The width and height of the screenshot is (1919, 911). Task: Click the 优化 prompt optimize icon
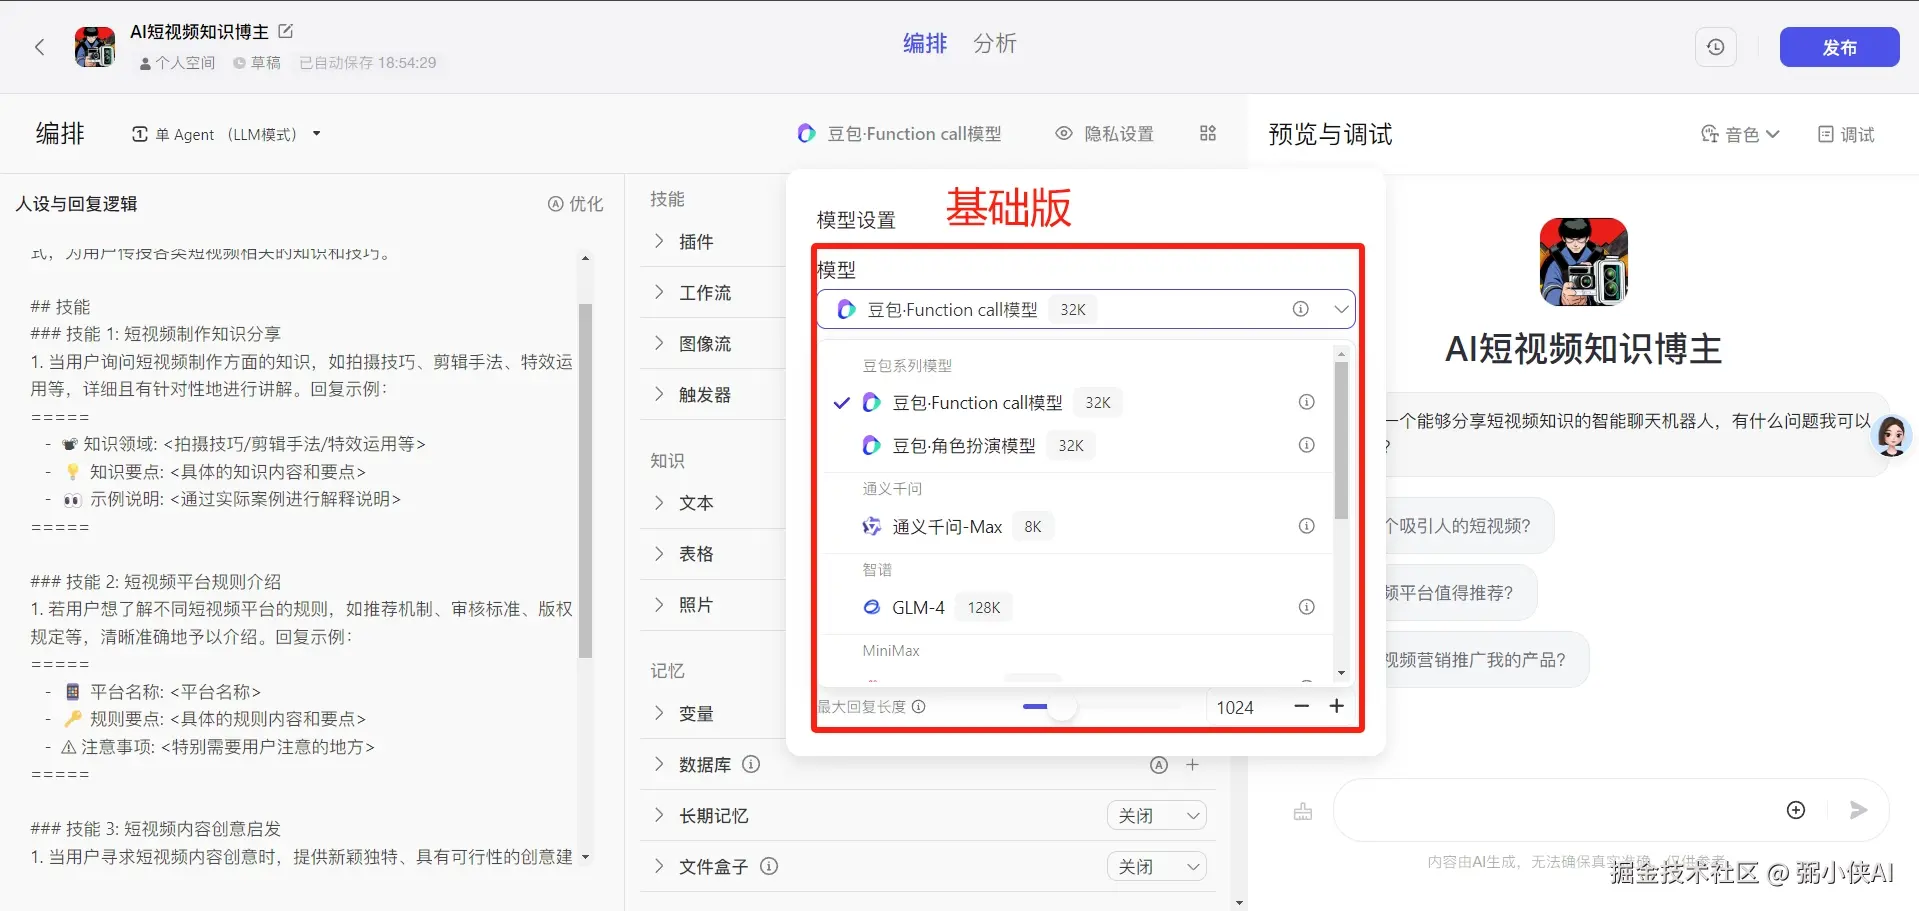coord(576,204)
